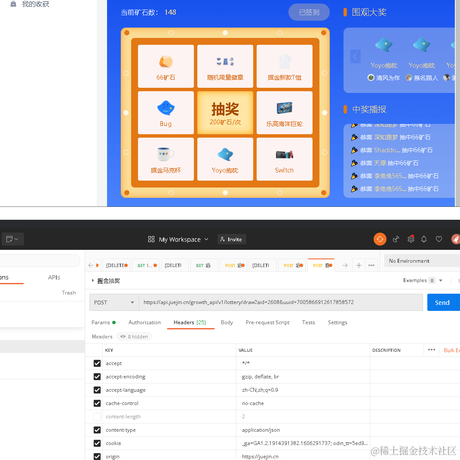Screen dimensions: 460x460
Task: Select the first [DELETE] request tab
Action: point(117,265)
